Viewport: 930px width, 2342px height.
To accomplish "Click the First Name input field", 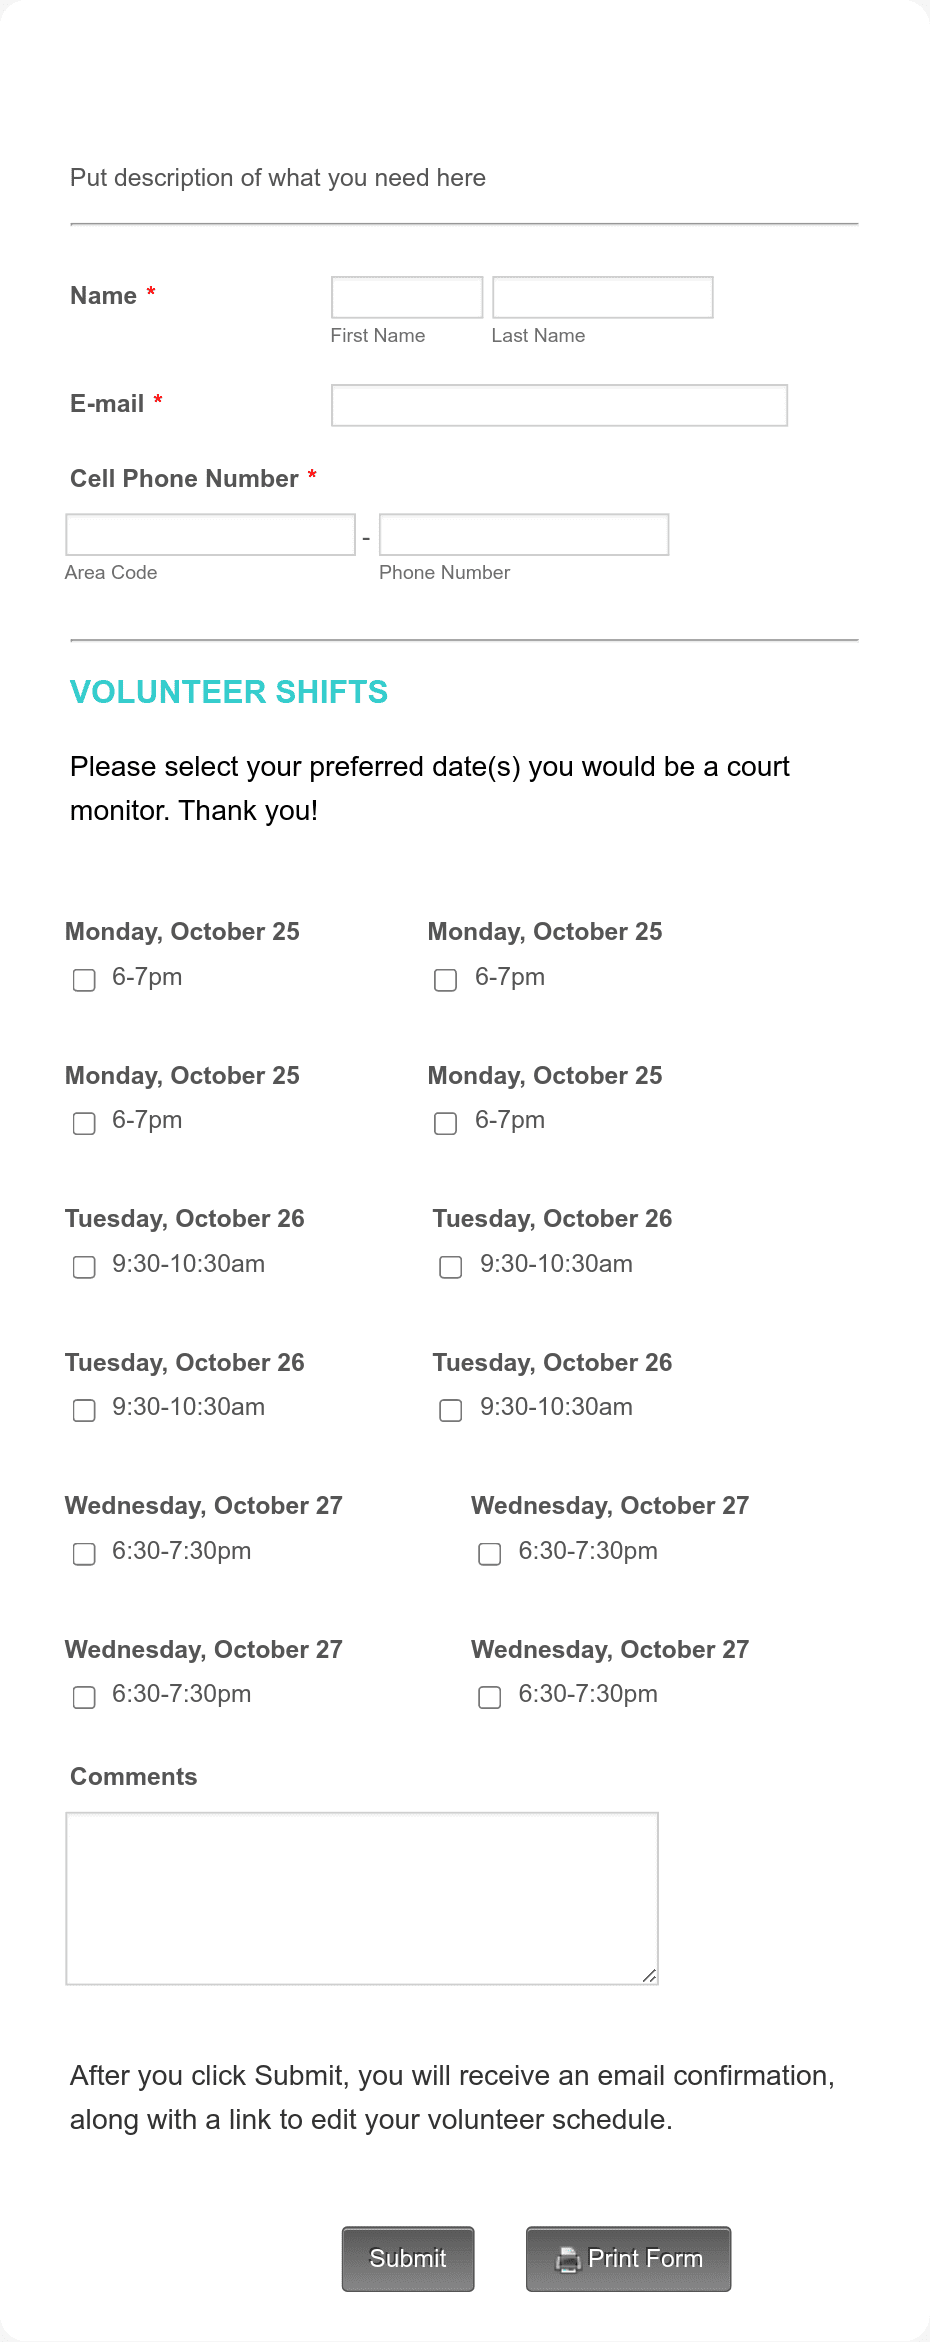I will click(407, 297).
